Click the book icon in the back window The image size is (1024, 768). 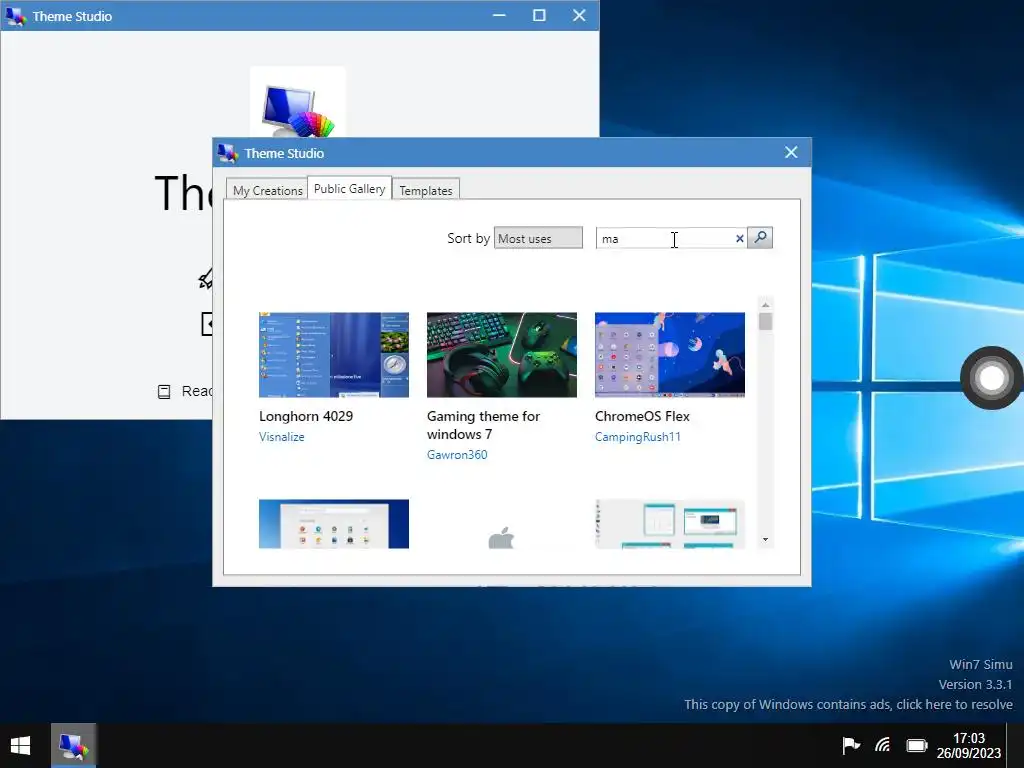pyautogui.click(x=164, y=391)
